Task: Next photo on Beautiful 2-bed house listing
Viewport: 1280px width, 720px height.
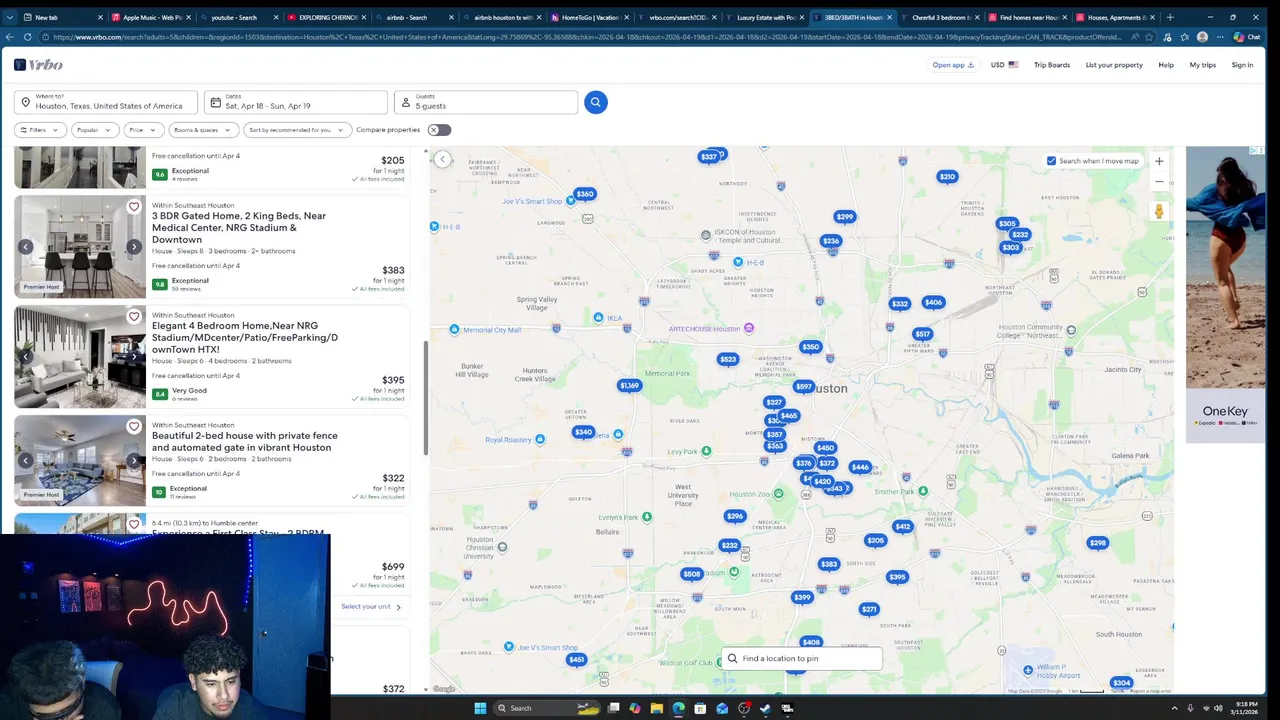Action: (x=134, y=461)
